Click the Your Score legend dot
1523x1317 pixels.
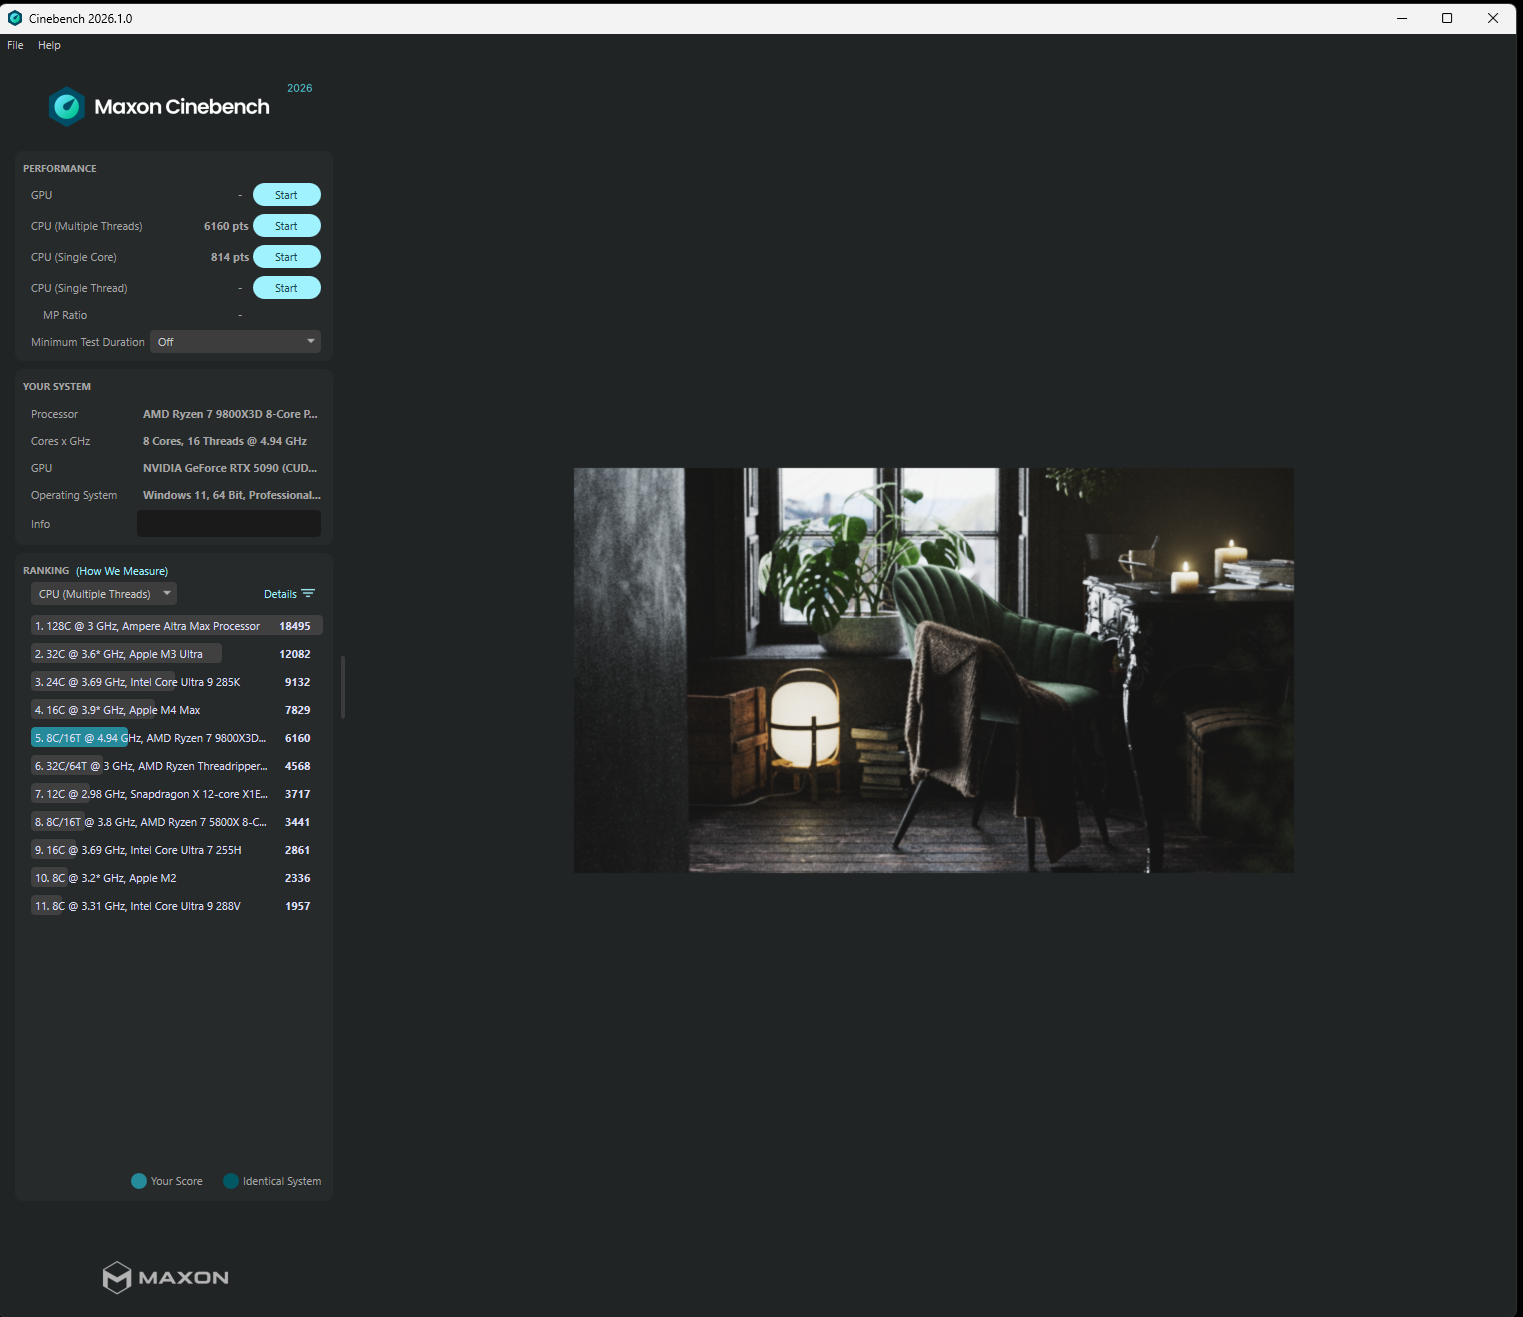[x=139, y=1181]
